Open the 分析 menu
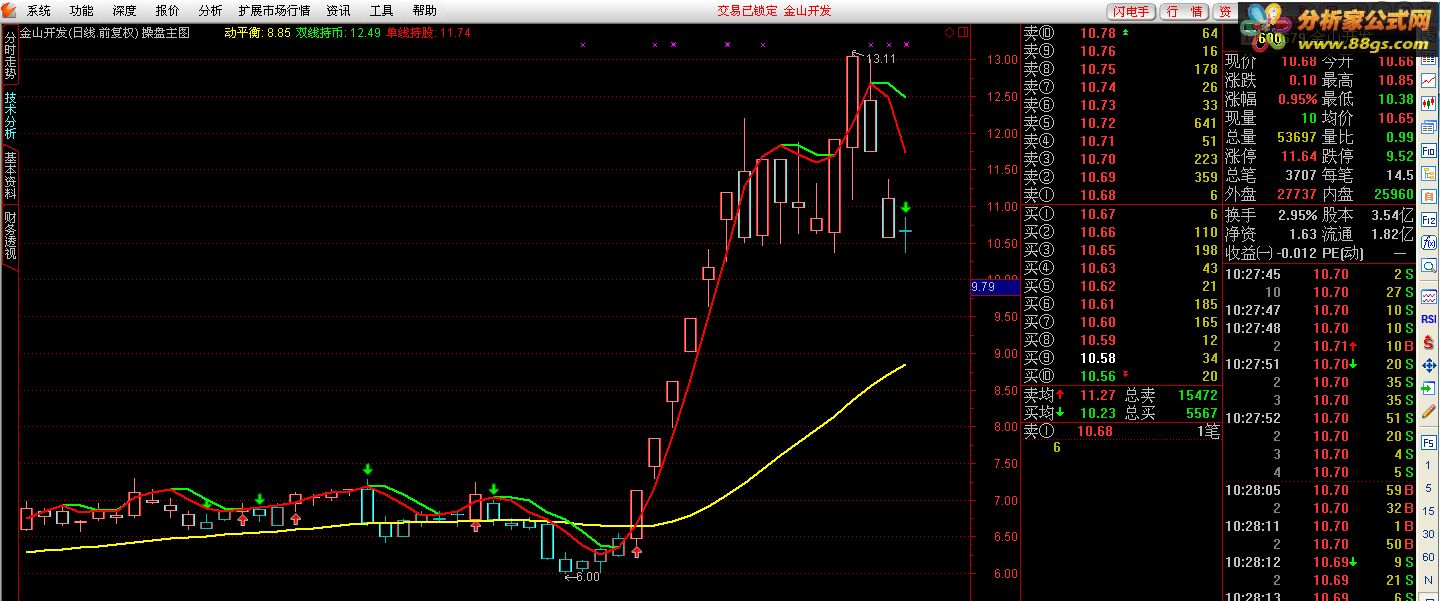Screen dimensions: 1440x601 click(210, 11)
